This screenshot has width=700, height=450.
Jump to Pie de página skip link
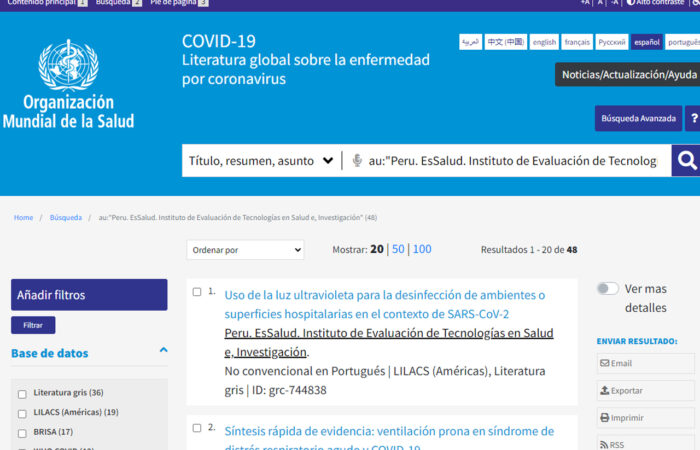coord(179,2)
